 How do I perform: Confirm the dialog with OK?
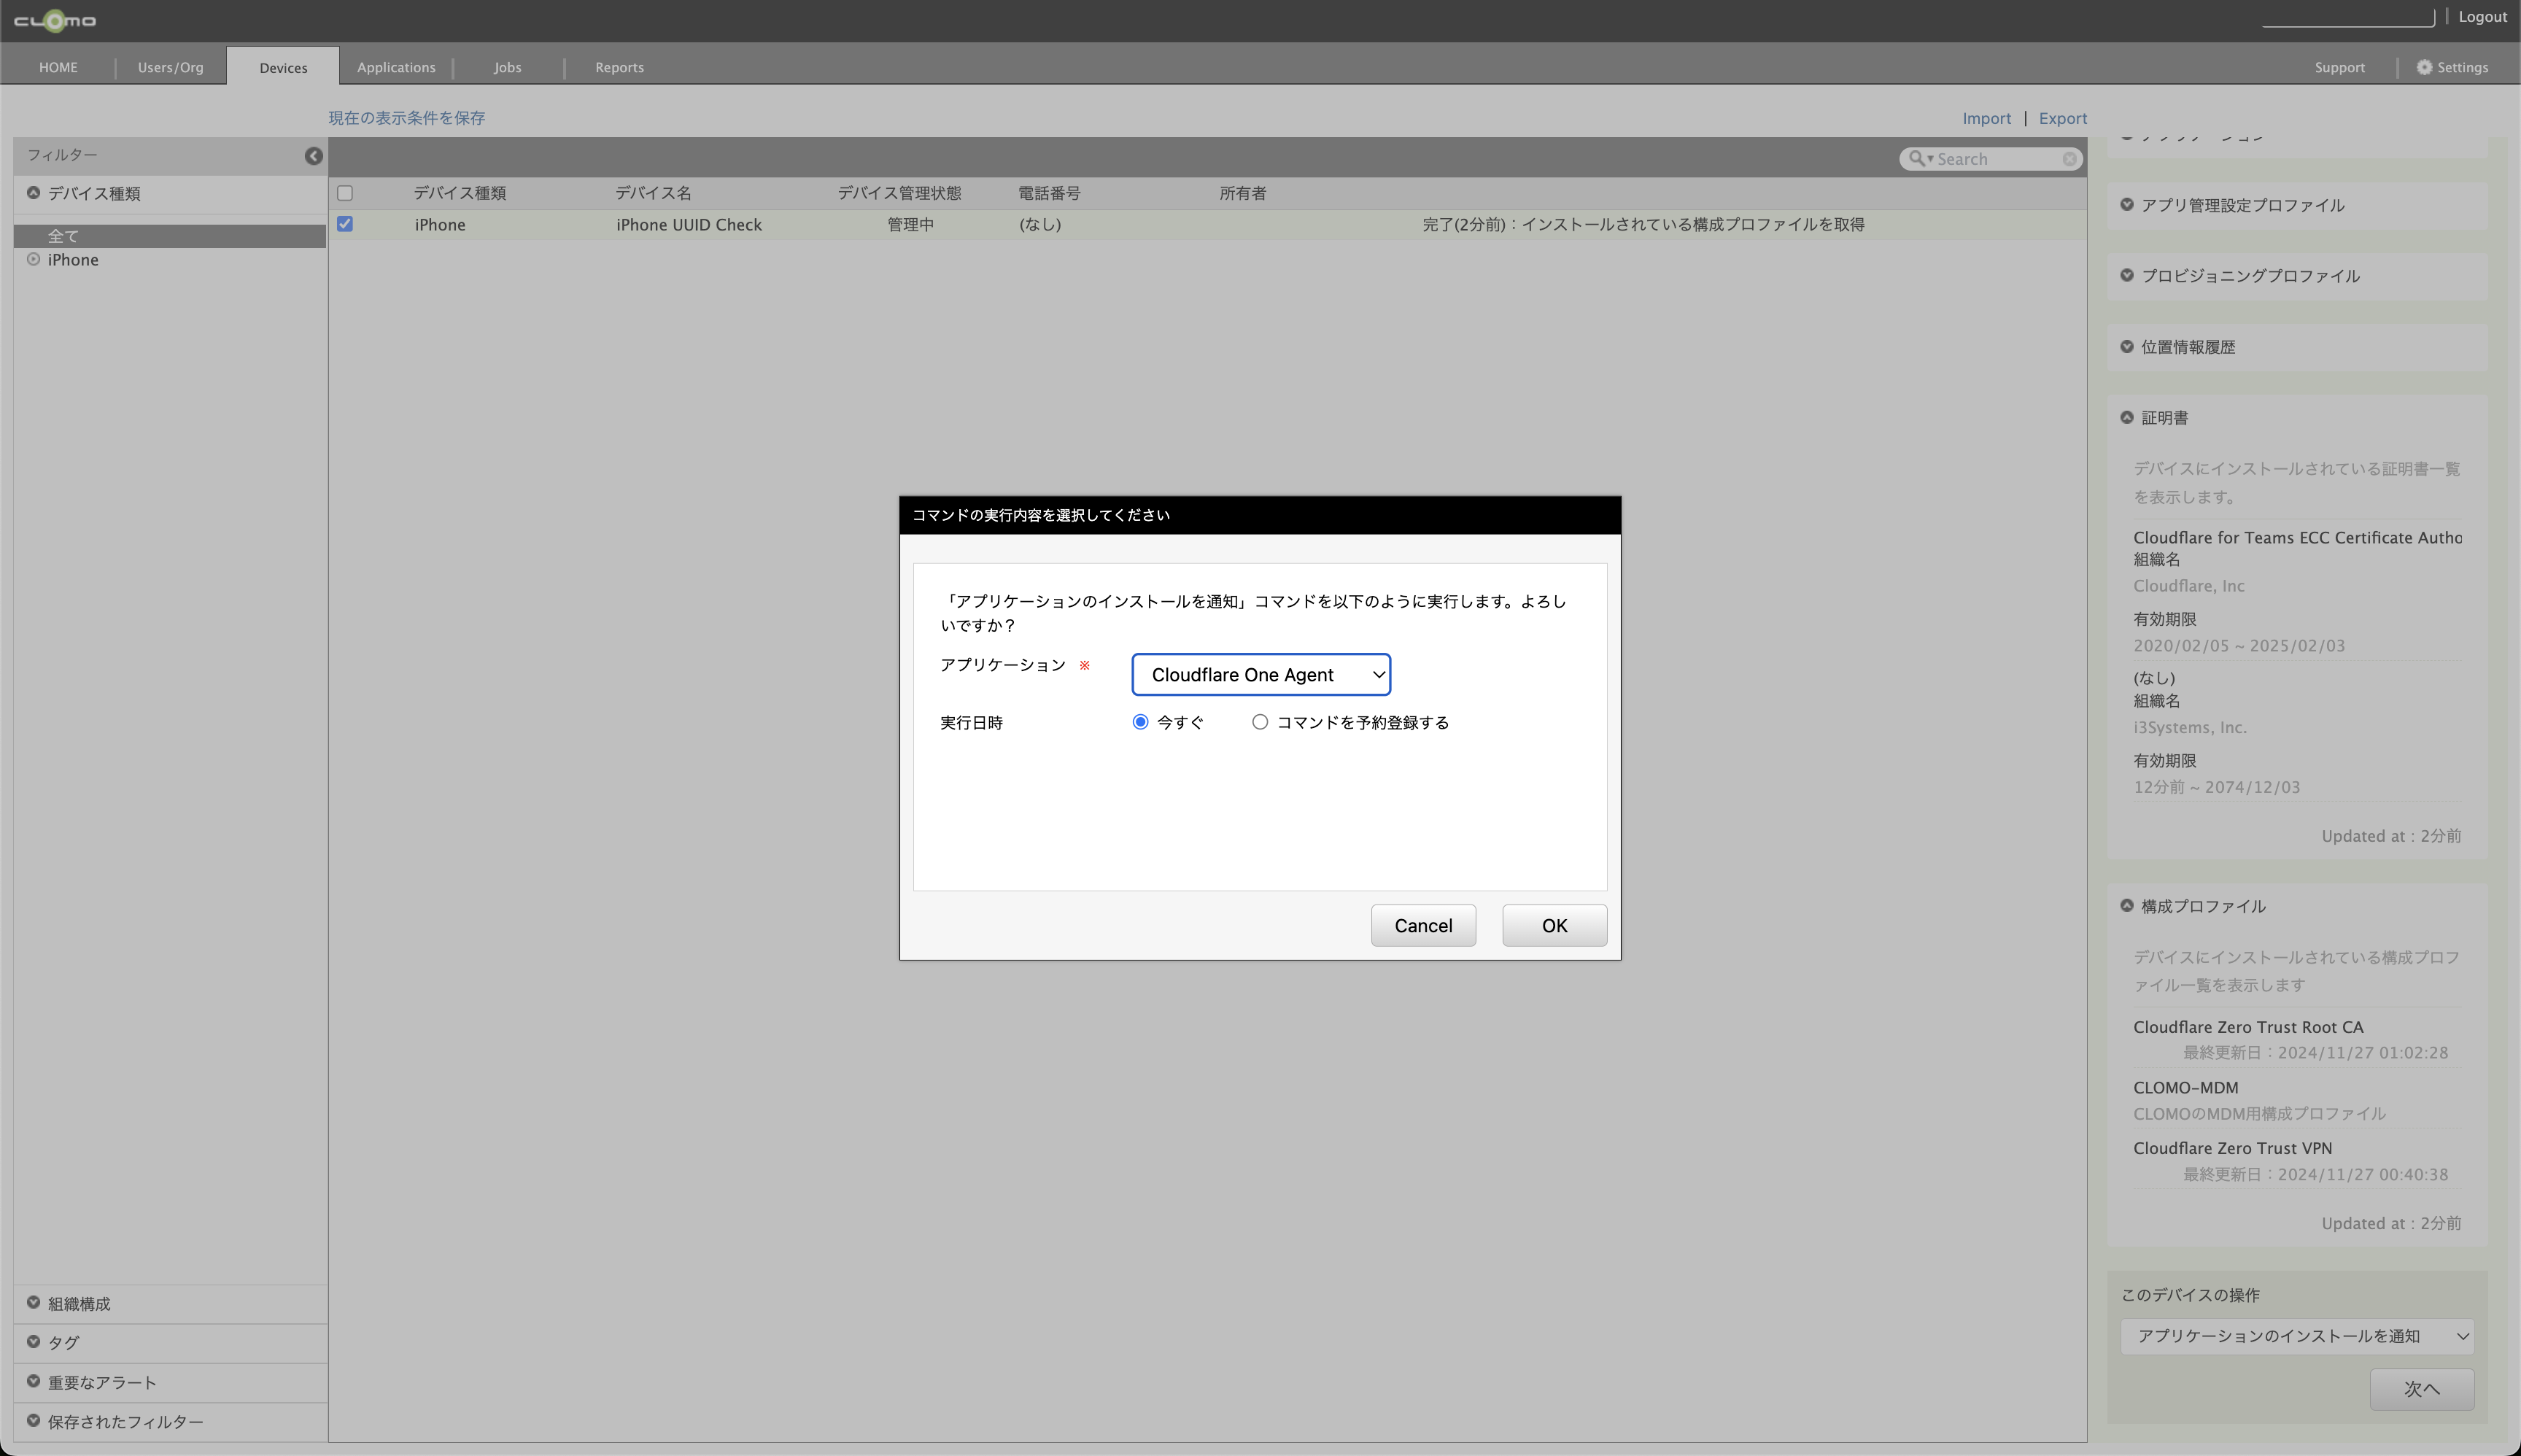click(1554, 926)
